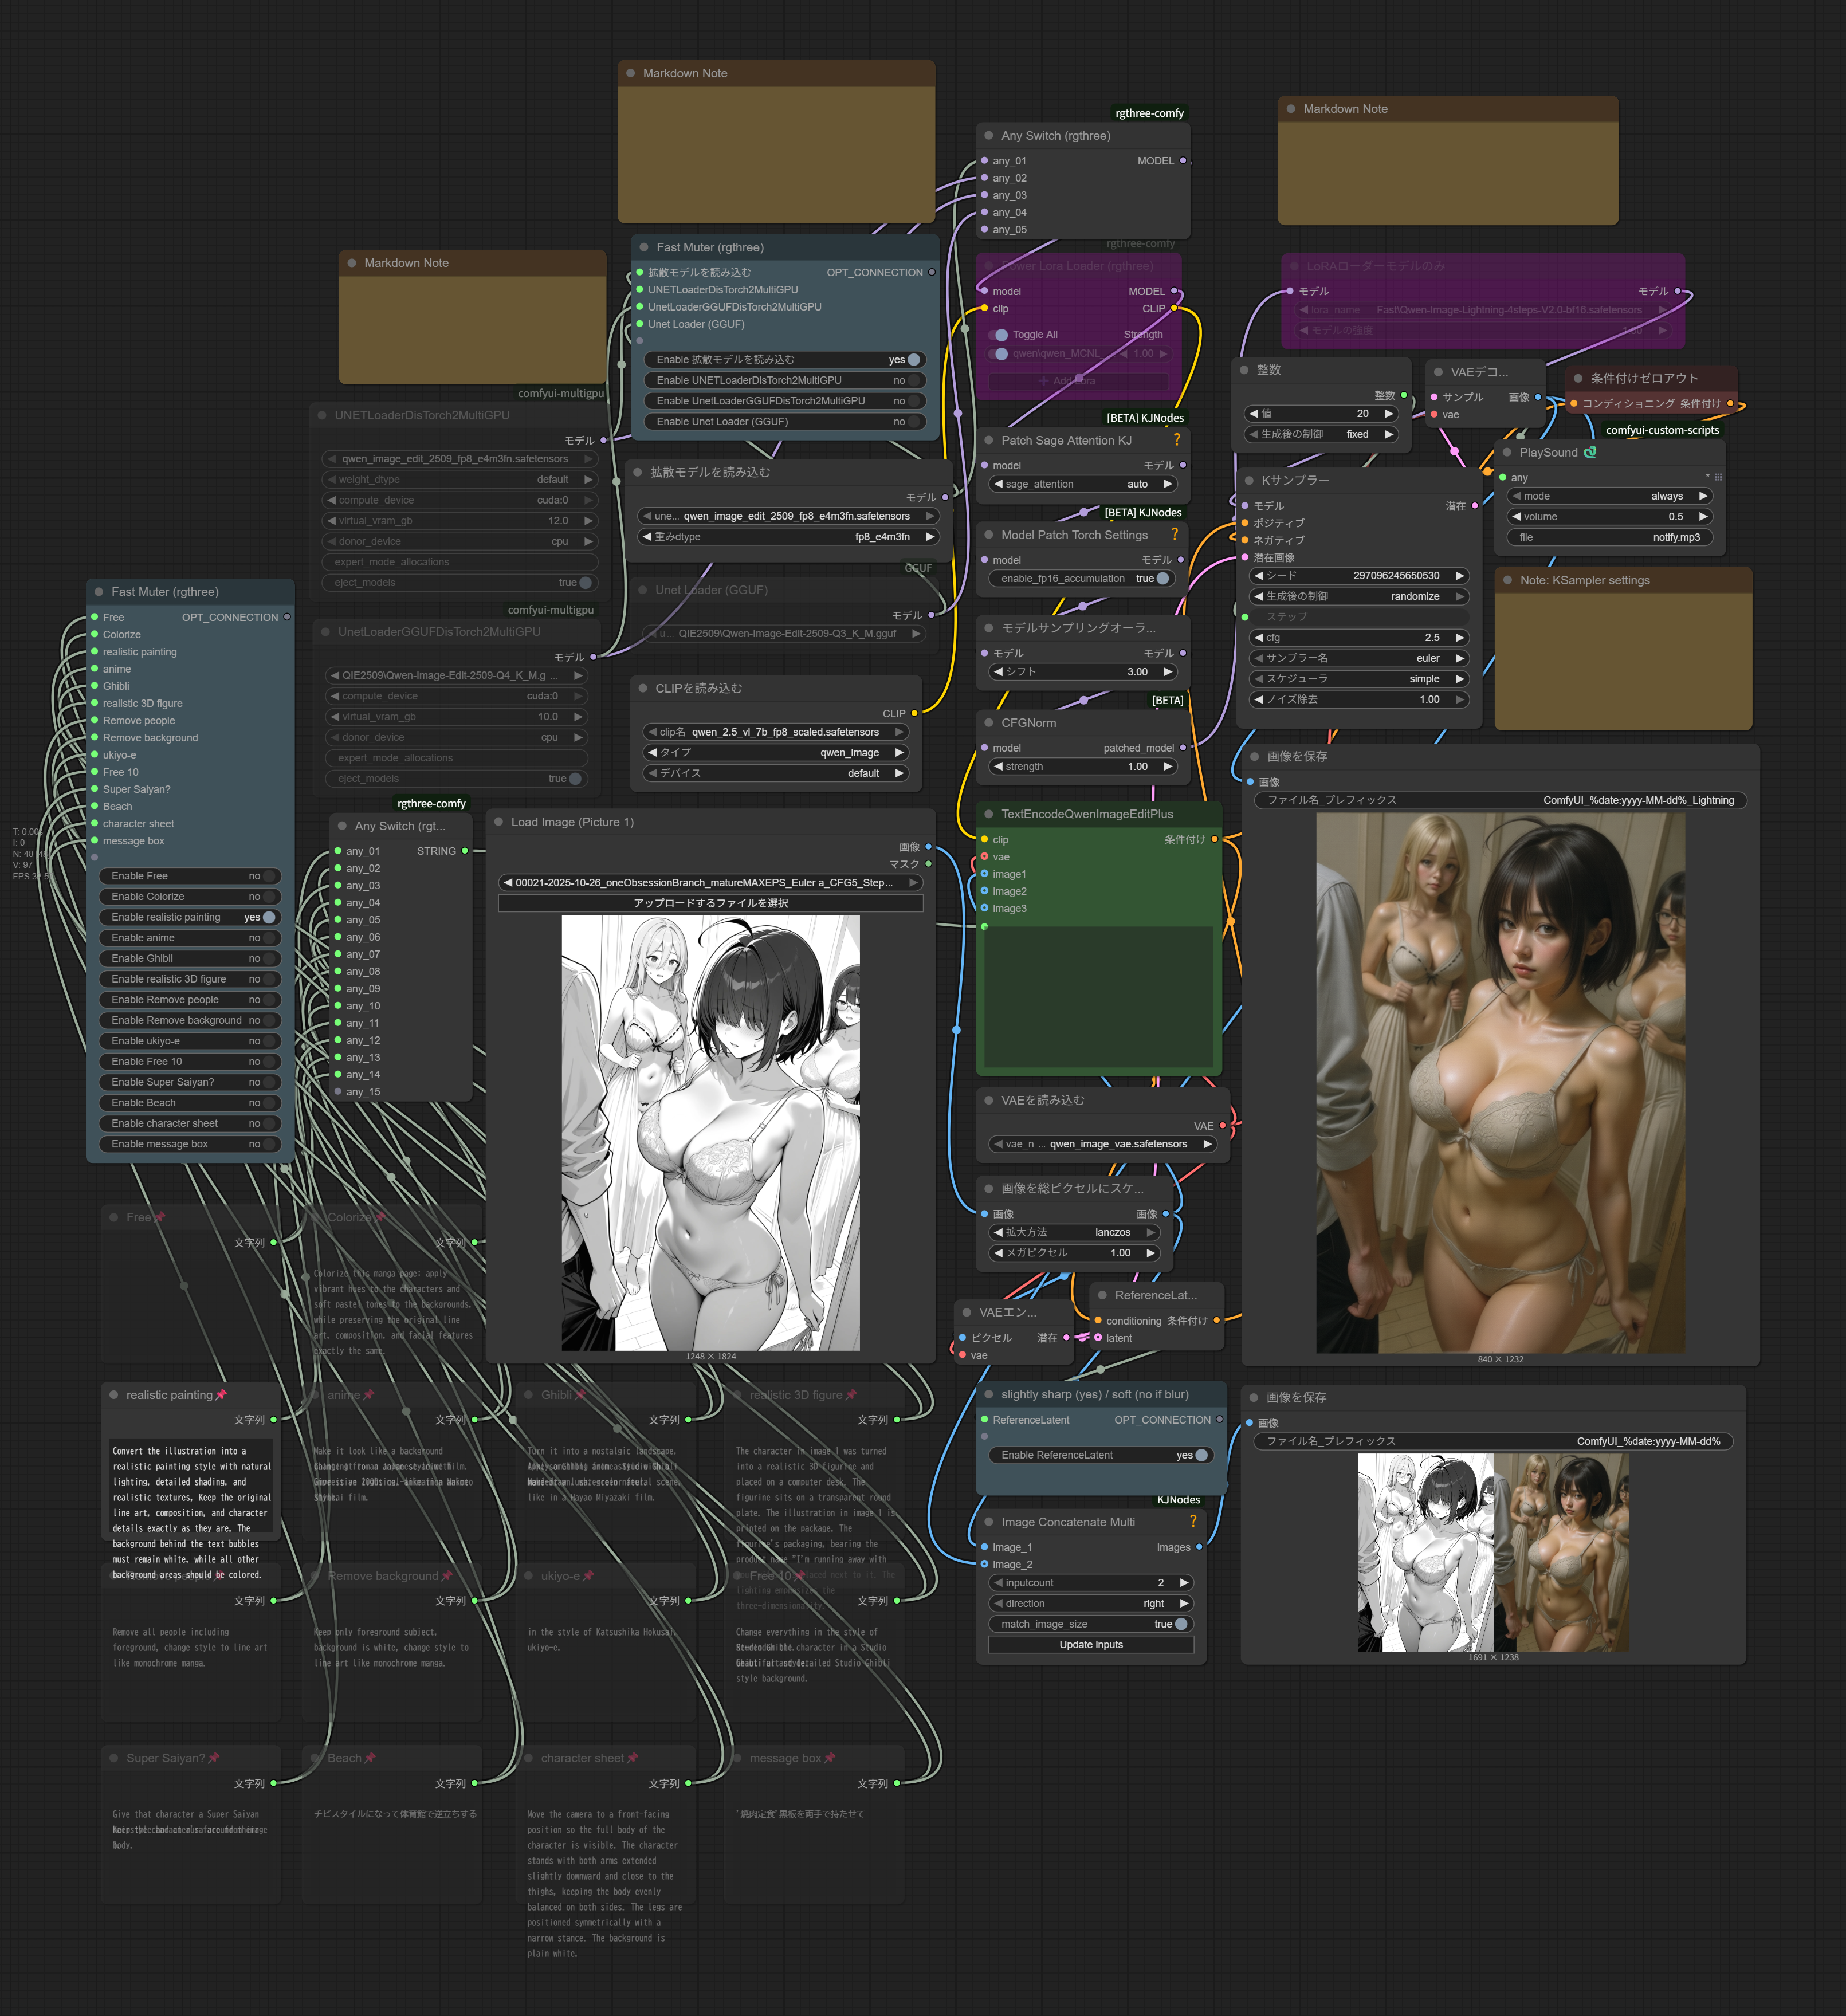
Task: Click Enable Ghibli row in Fast Muter
Action: point(189,958)
